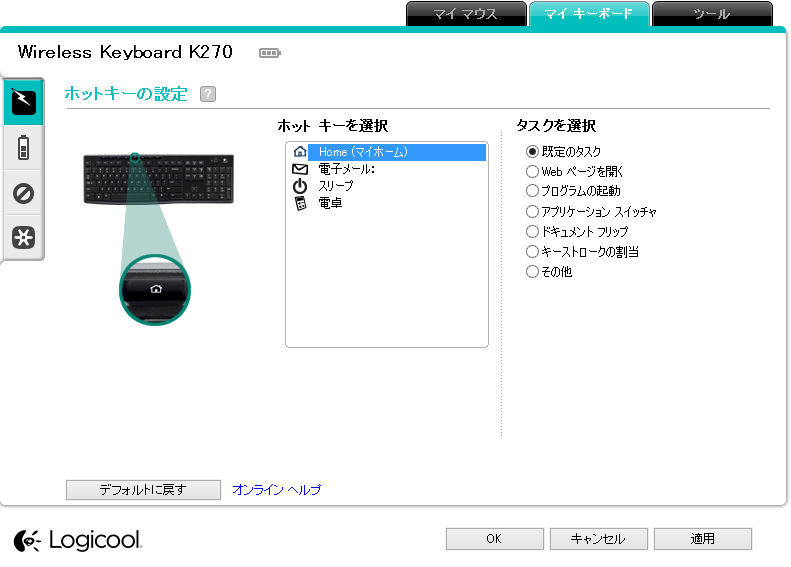
Task: Click the Wireless Keyboard K270 title
Action: [x=125, y=52]
